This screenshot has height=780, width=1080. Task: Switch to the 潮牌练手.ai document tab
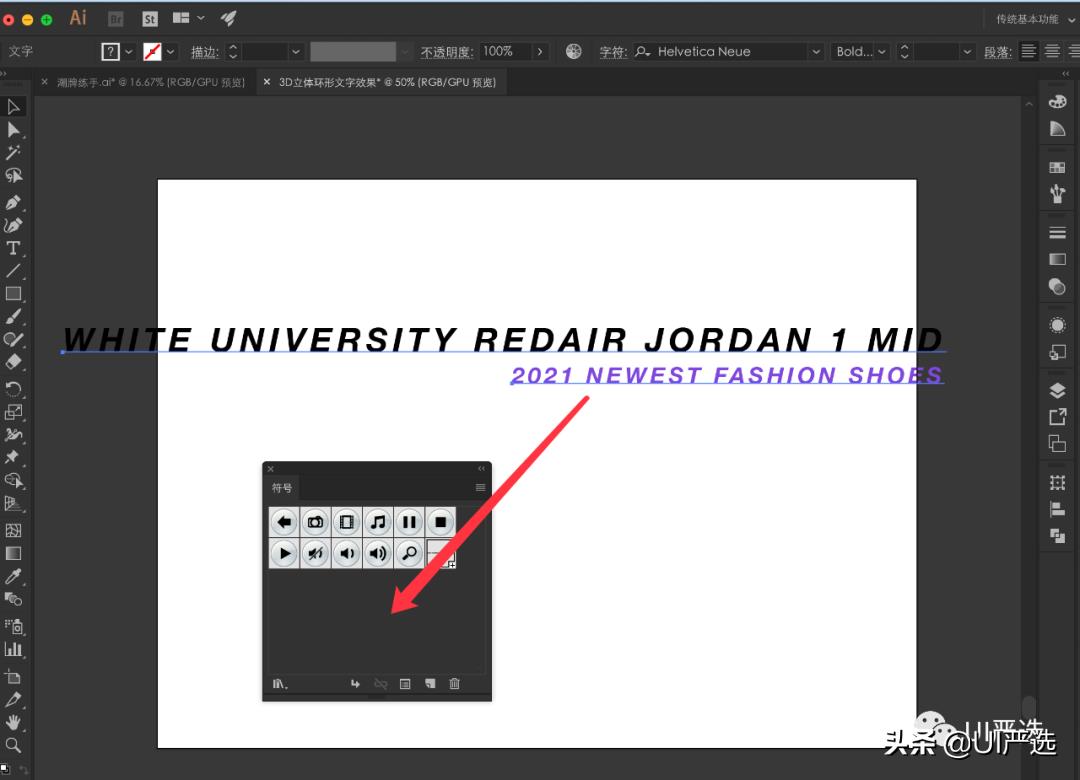pos(151,82)
